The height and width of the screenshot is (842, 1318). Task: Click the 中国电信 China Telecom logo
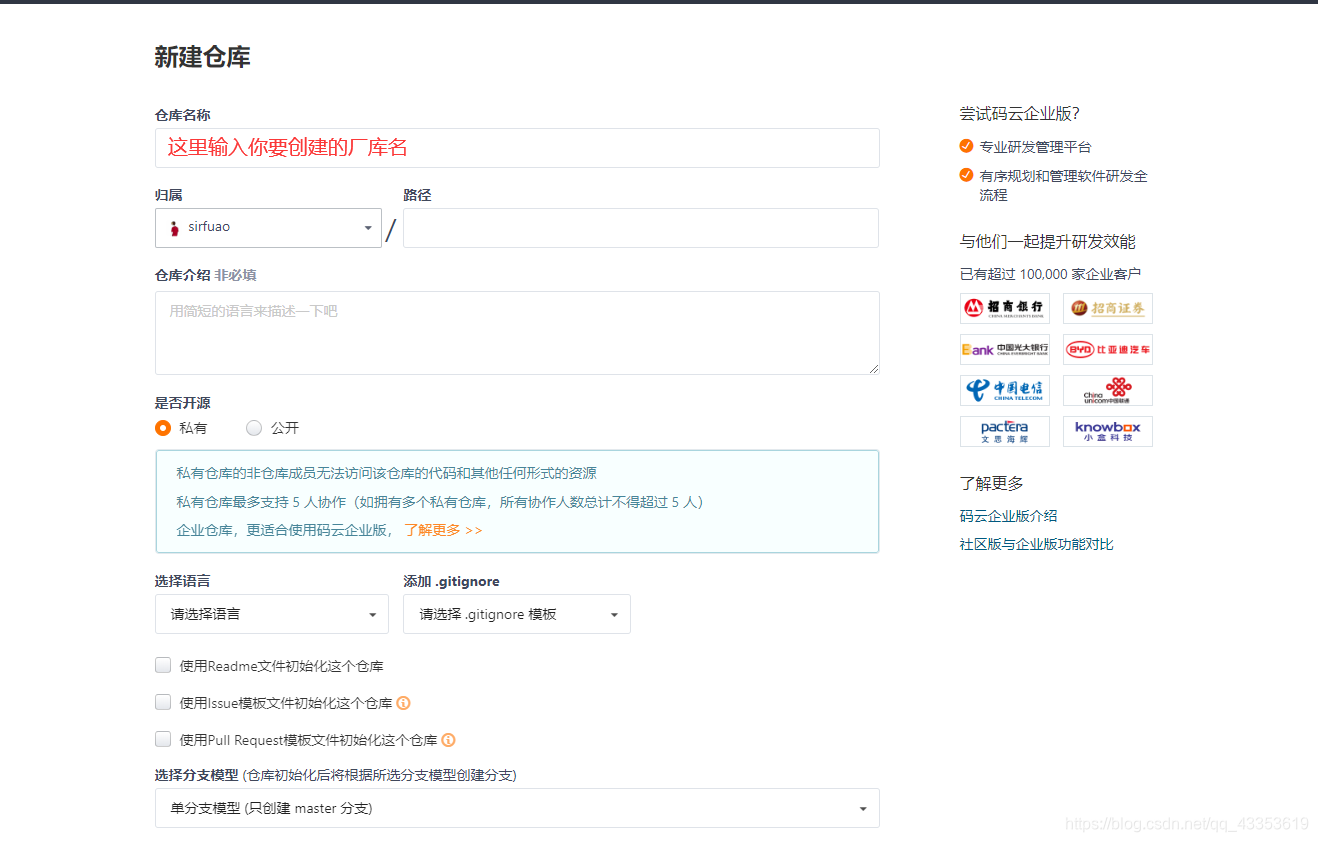coord(1004,390)
